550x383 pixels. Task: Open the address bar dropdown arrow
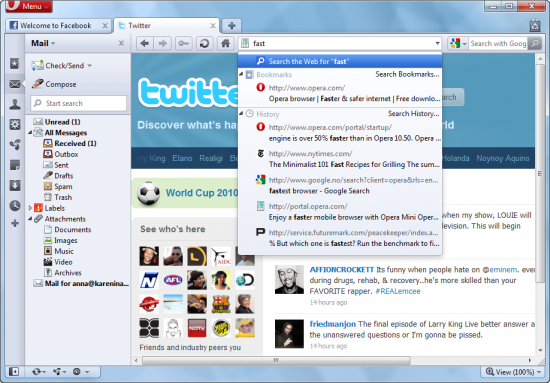[x=437, y=43]
